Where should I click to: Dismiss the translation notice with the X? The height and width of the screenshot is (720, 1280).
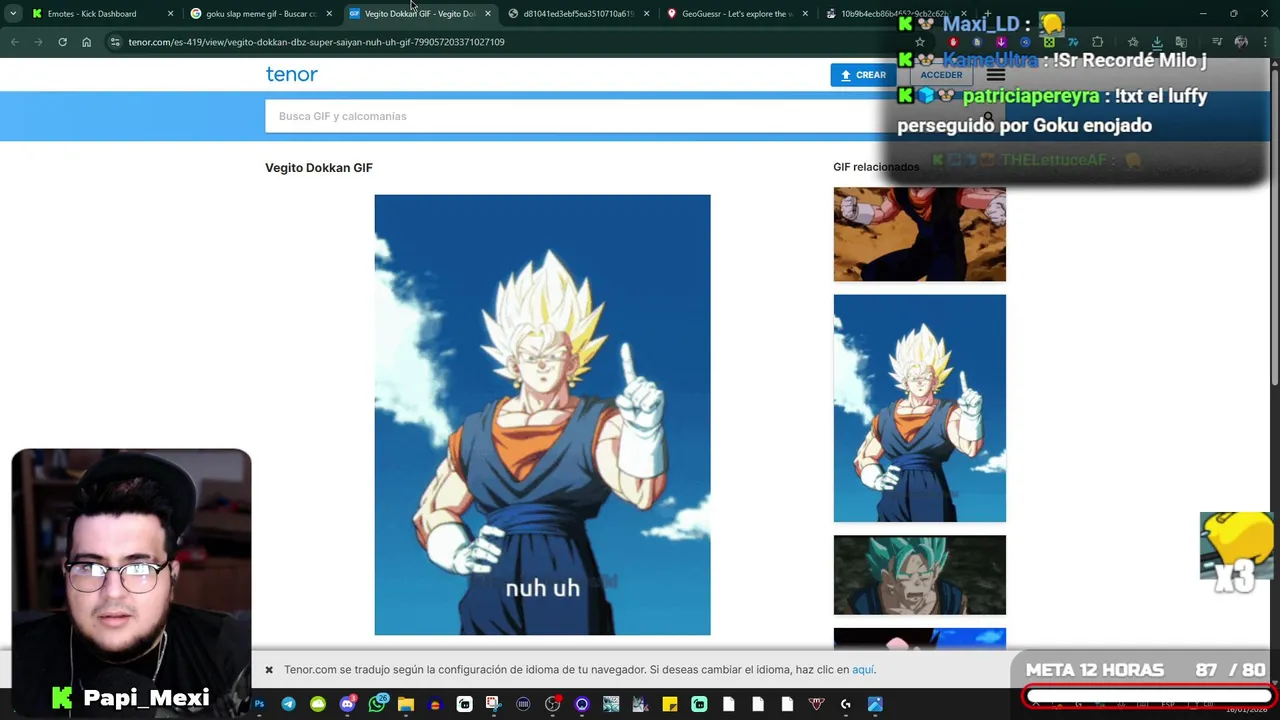click(269, 670)
